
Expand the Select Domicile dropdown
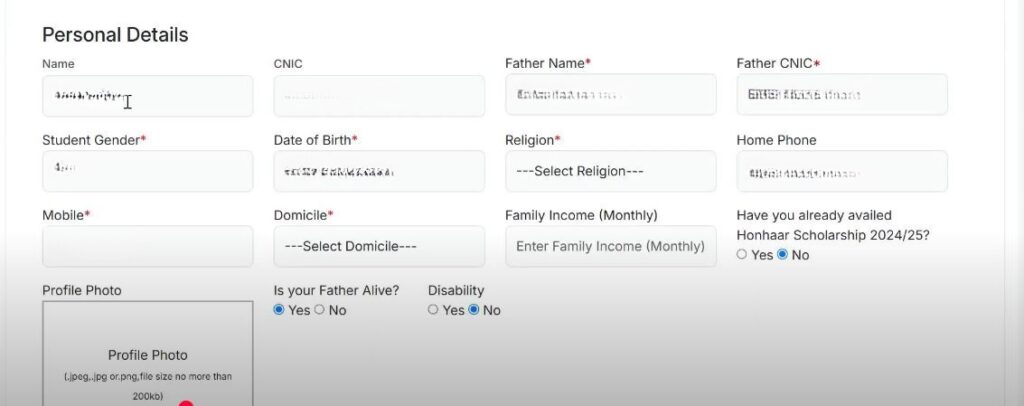click(x=379, y=246)
